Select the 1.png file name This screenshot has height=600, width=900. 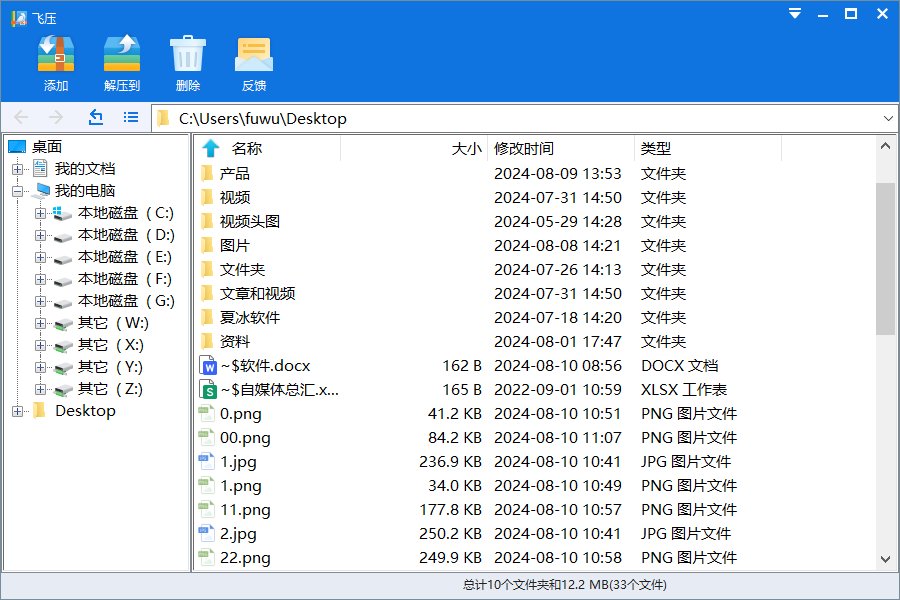coord(240,486)
